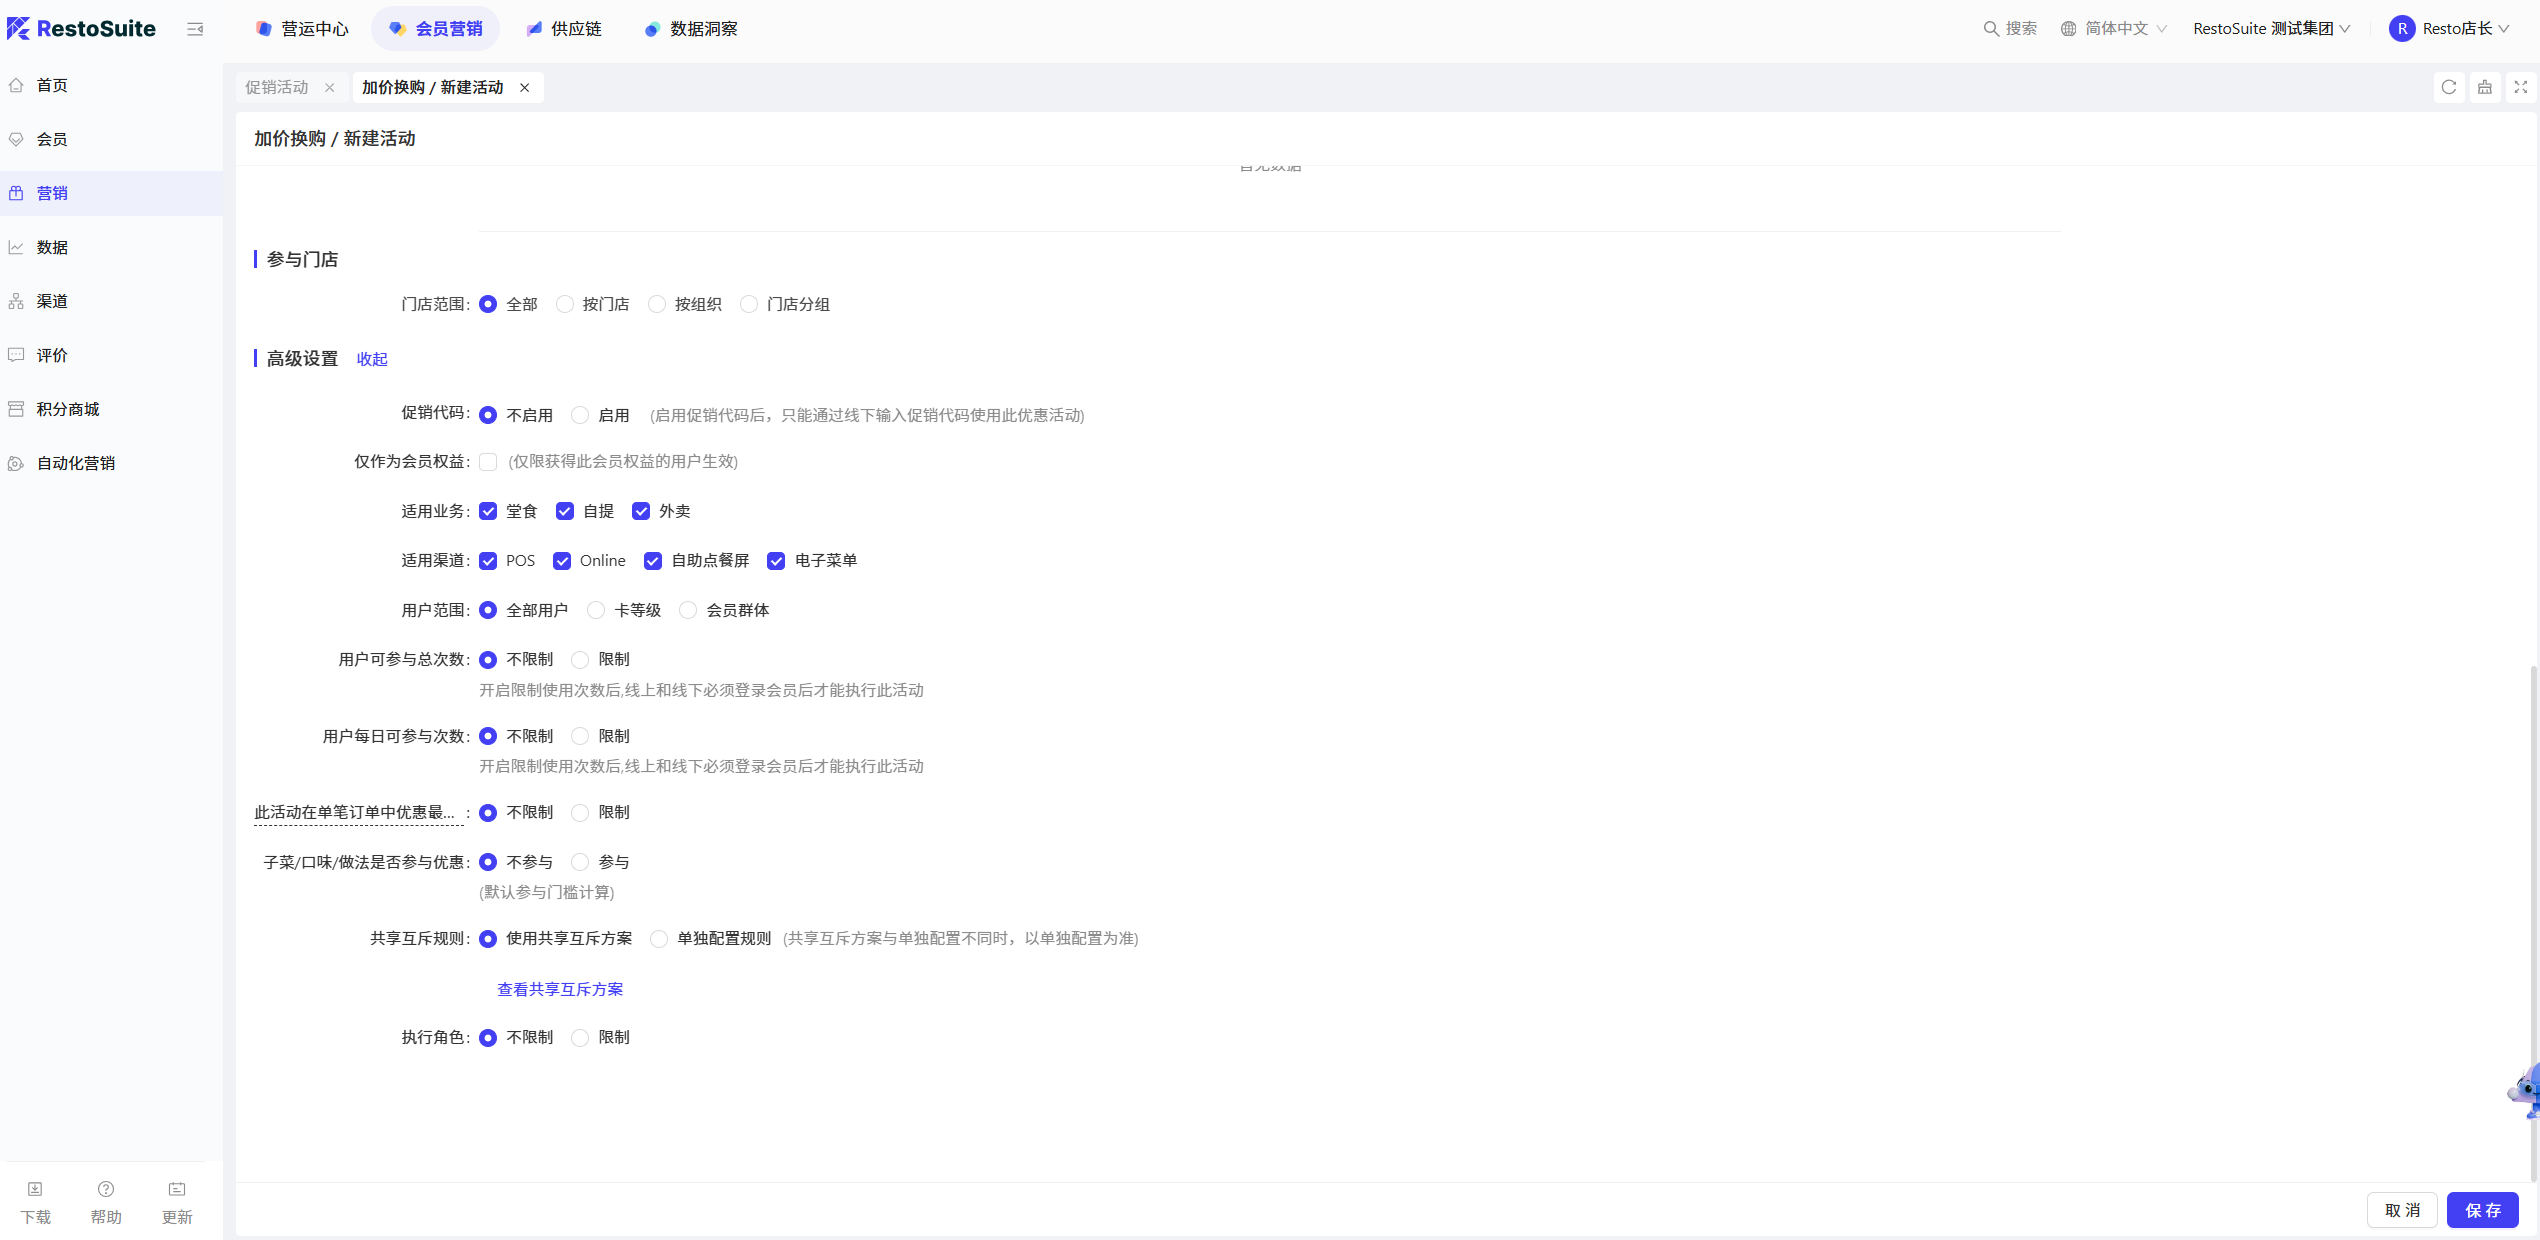This screenshot has width=2540, height=1240.
Task: Click the update icon in sidebar footer
Action: pos(177,1189)
